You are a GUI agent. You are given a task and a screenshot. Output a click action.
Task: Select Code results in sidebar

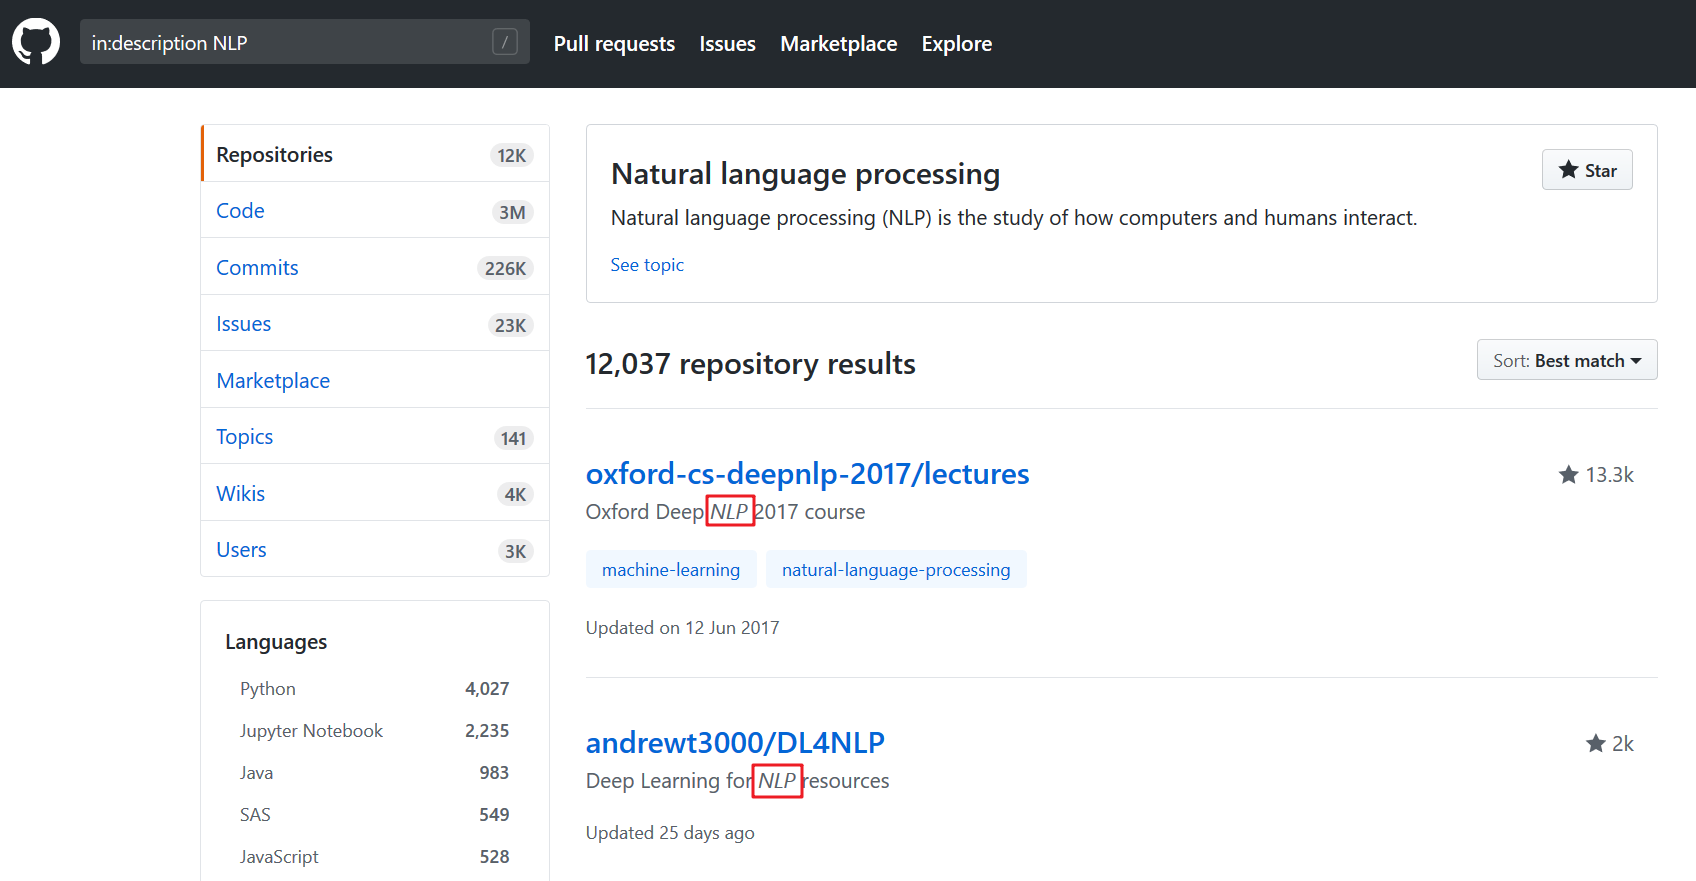[x=241, y=211]
